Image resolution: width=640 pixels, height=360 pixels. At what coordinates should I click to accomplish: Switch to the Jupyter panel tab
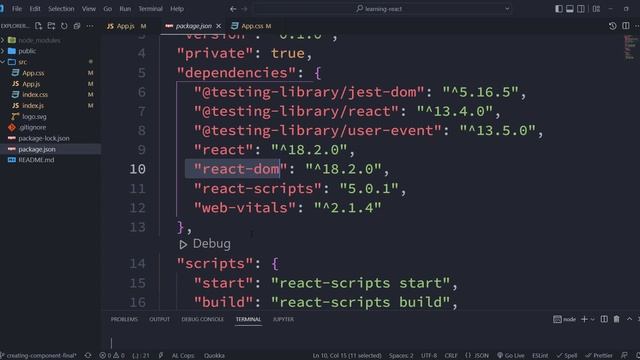[x=283, y=319]
